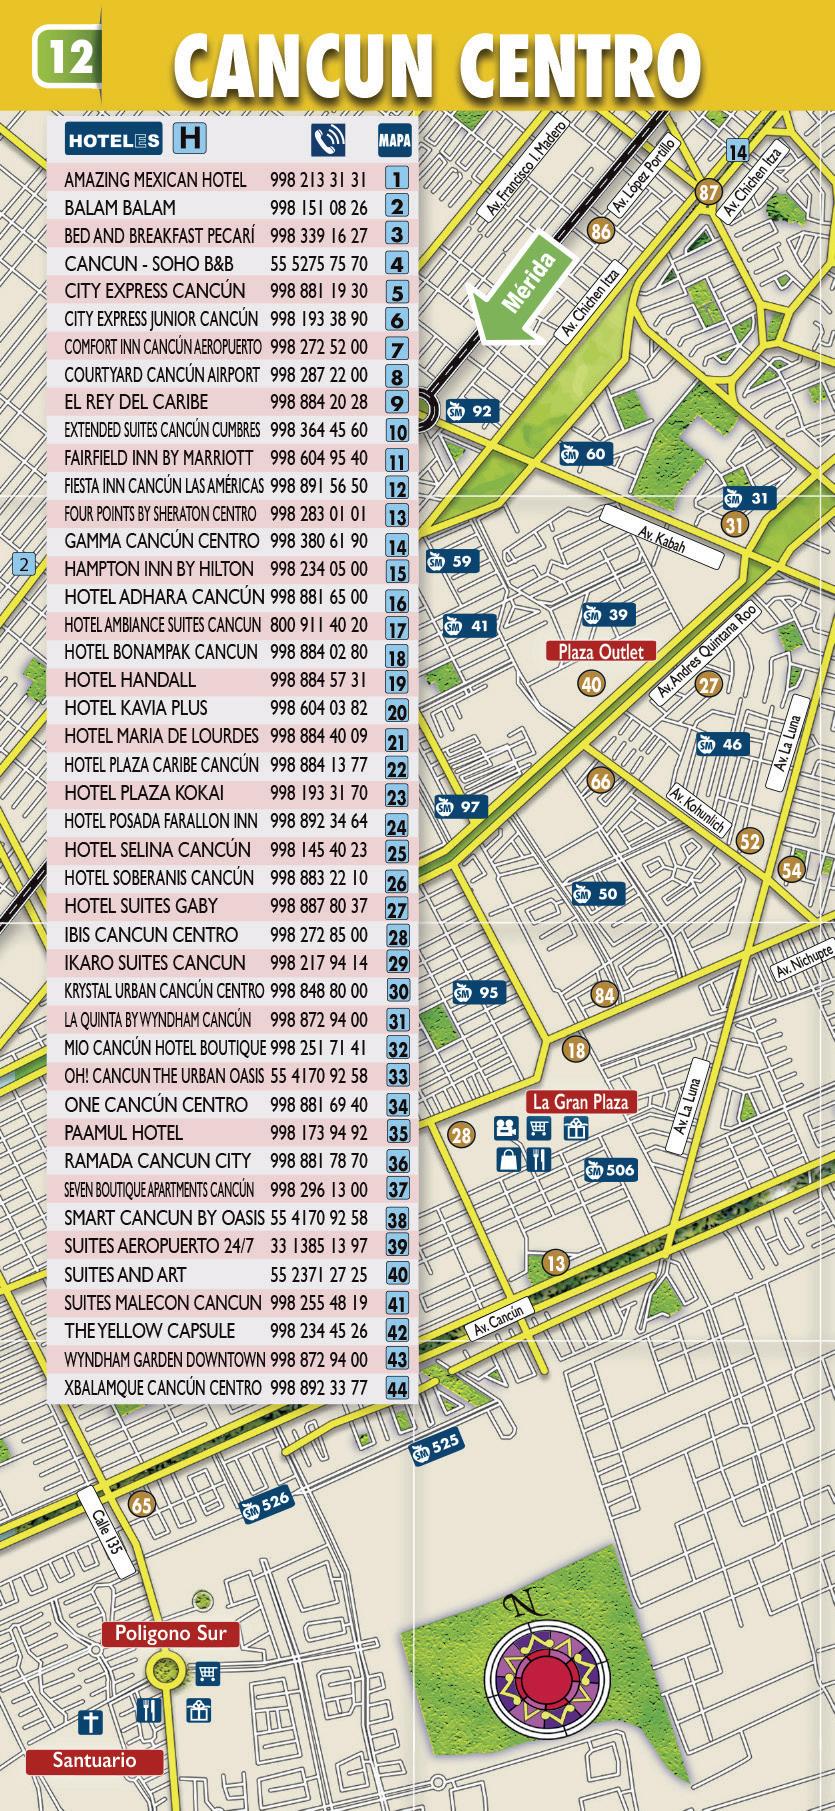
Task: Select hotel marker 13 near Av. Cancún
Action: (556, 1263)
